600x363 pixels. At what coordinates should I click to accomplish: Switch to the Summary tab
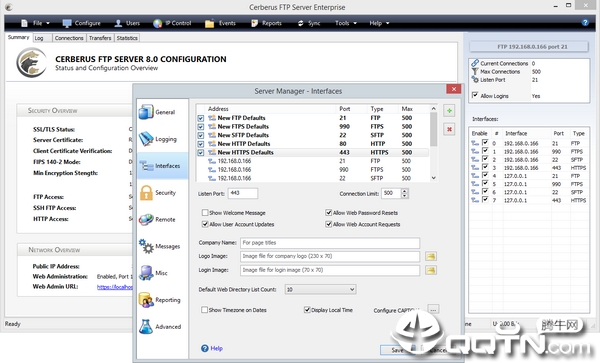pos(18,37)
